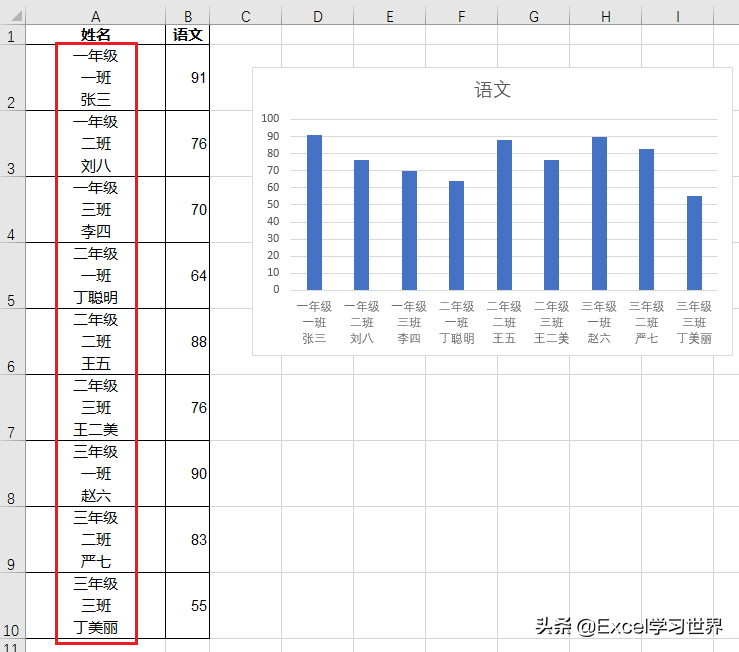
Task: Select row 9 header
Action: [x=13, y=540]
